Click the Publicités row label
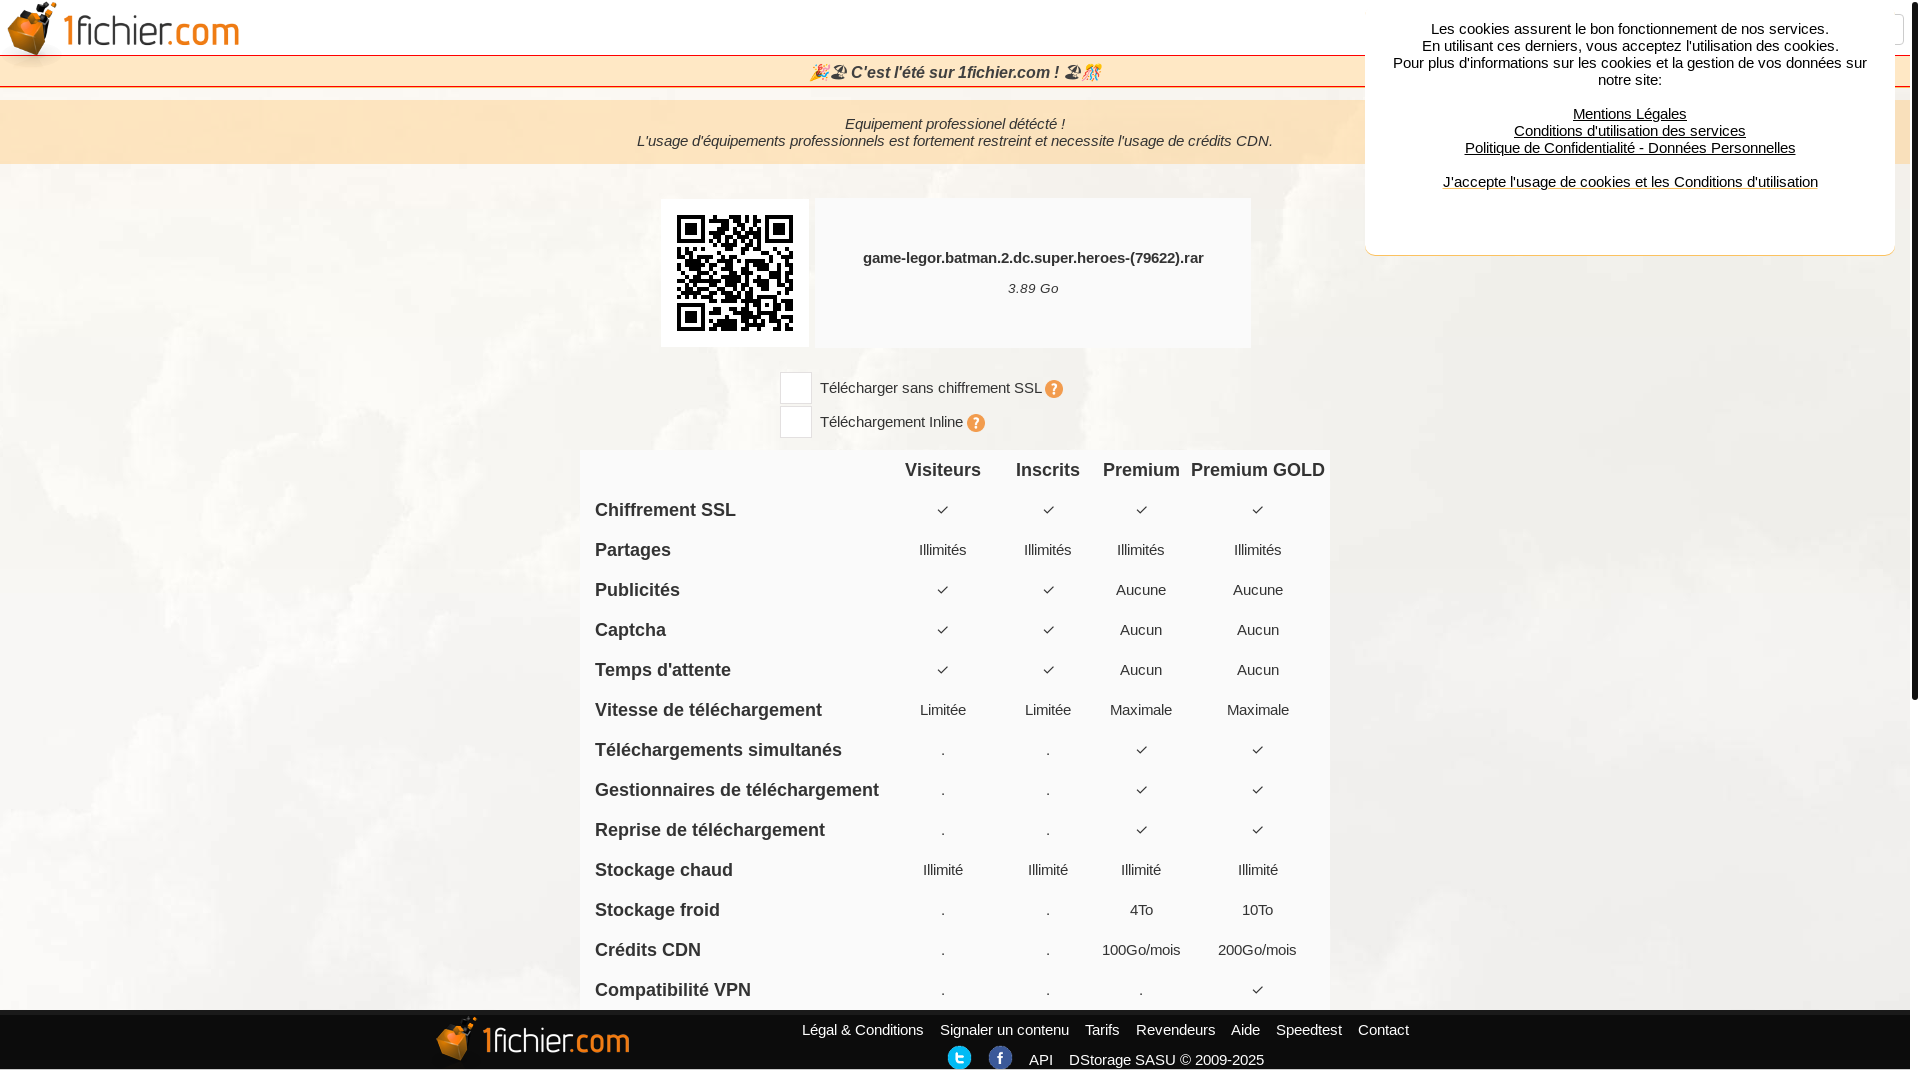Viewport: 1920px width, 1080px height. coord(637,590)
